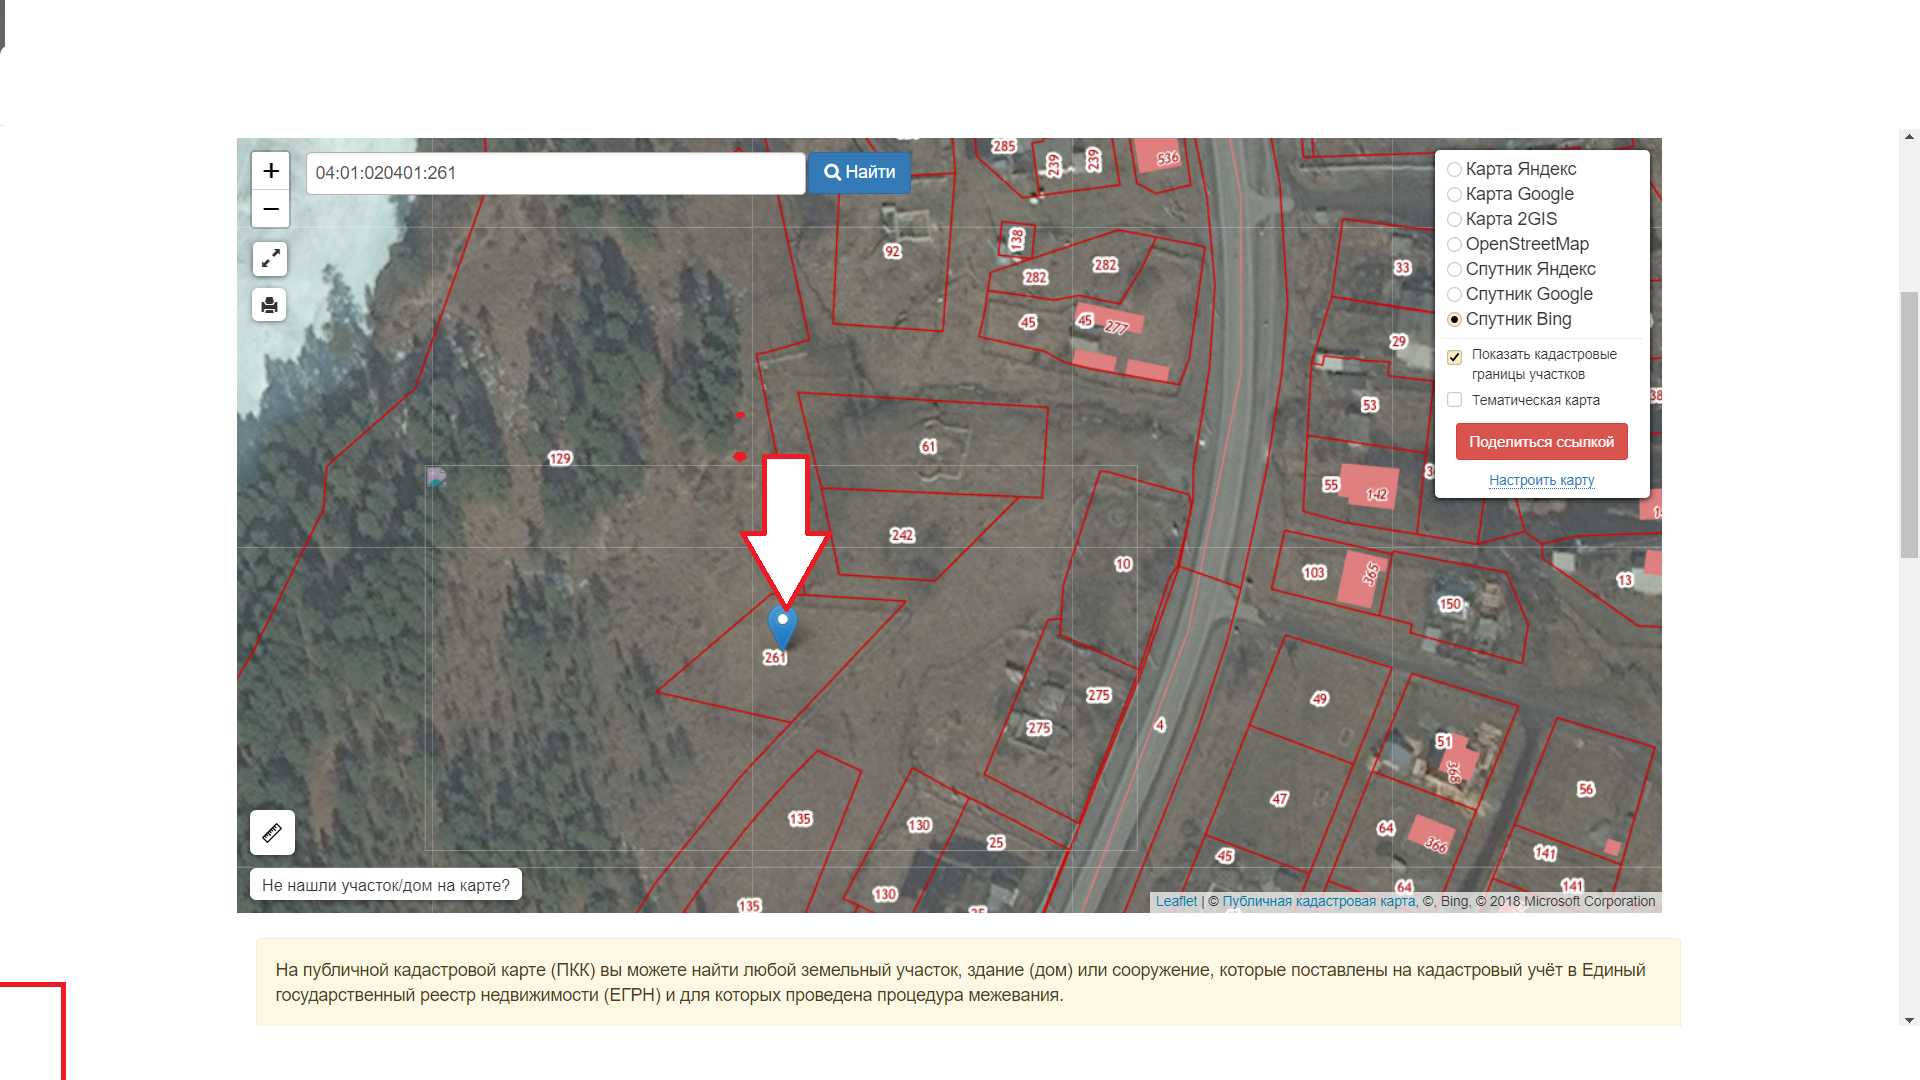This screenshot has width=1920, height=1080.
Task: Click Поделиться ссылкой button
Action: (1541, 442)
